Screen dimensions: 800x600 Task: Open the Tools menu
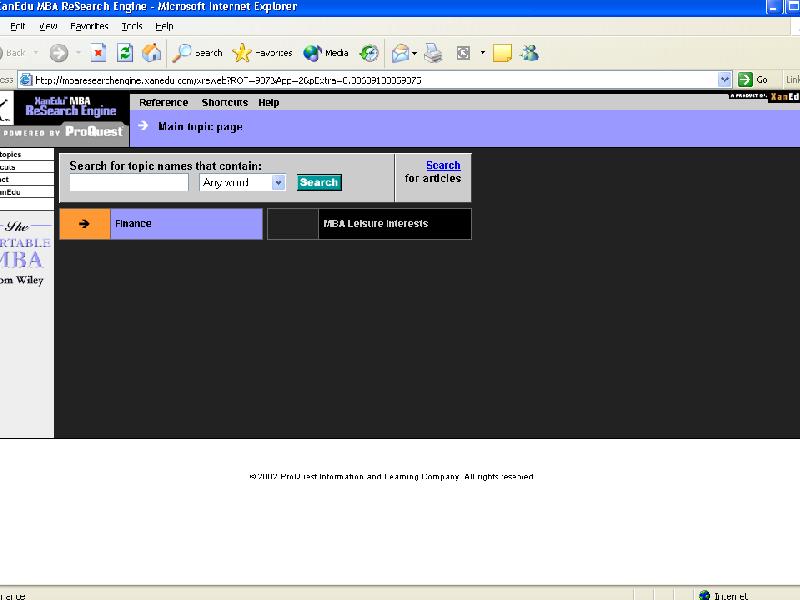(132, 26)
